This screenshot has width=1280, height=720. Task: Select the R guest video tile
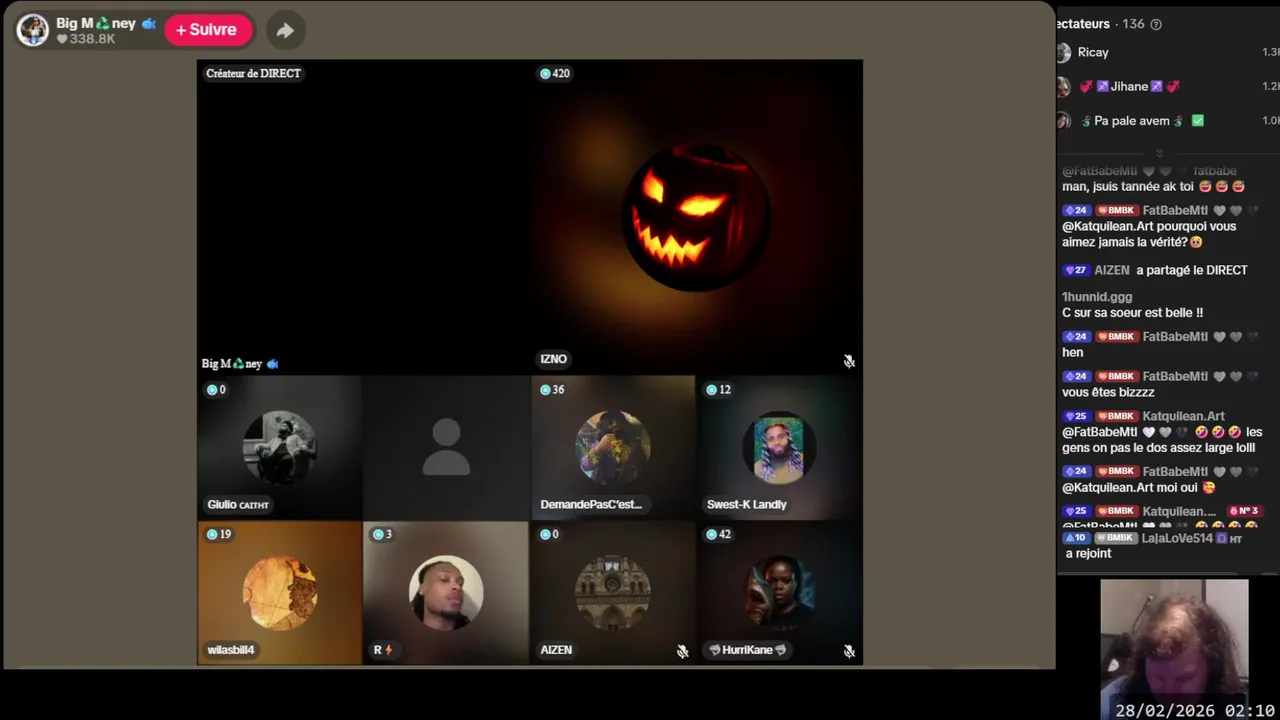[446, 593]
